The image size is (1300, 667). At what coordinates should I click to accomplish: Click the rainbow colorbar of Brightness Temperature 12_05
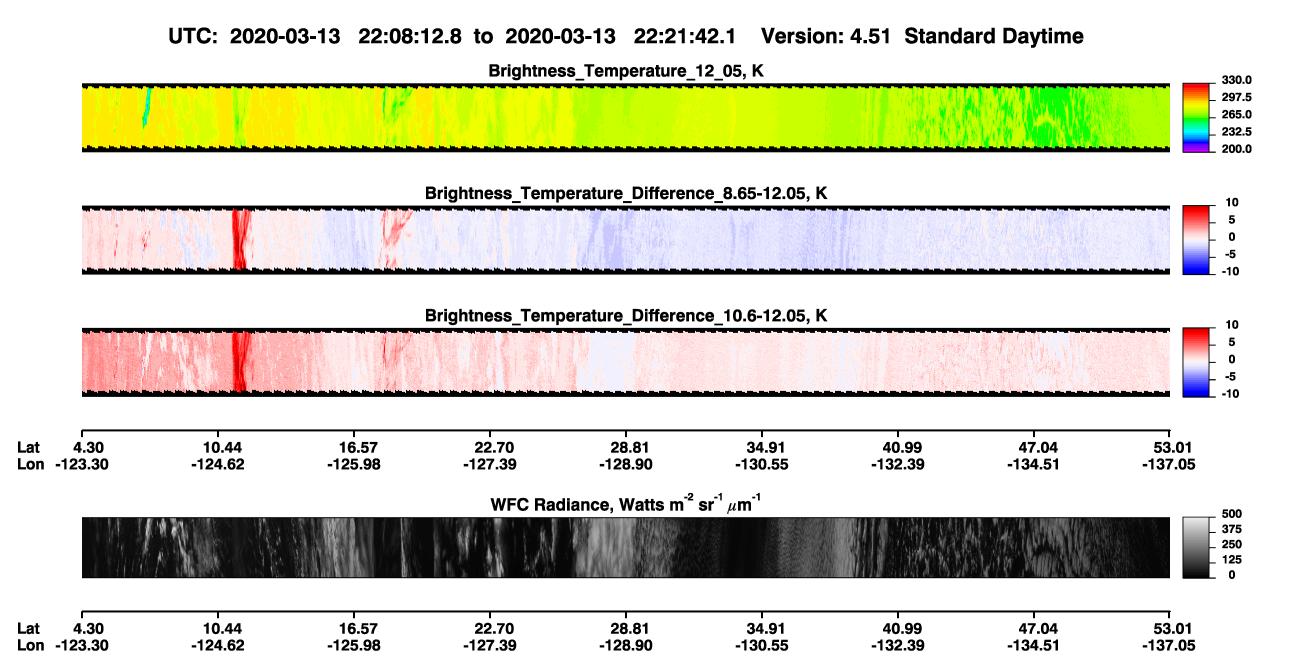(x=1198, y=117)
